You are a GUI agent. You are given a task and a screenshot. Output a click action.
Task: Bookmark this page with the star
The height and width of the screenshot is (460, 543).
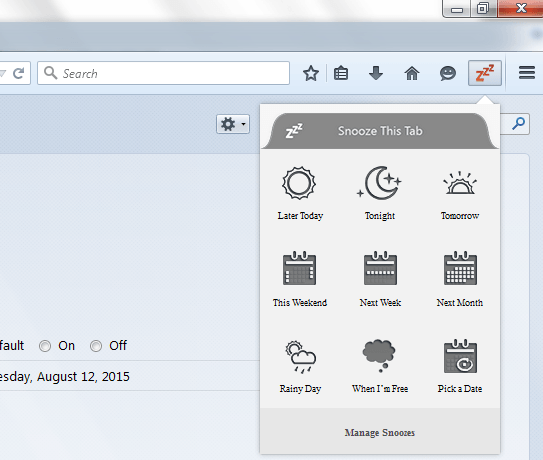coord(311,73)
